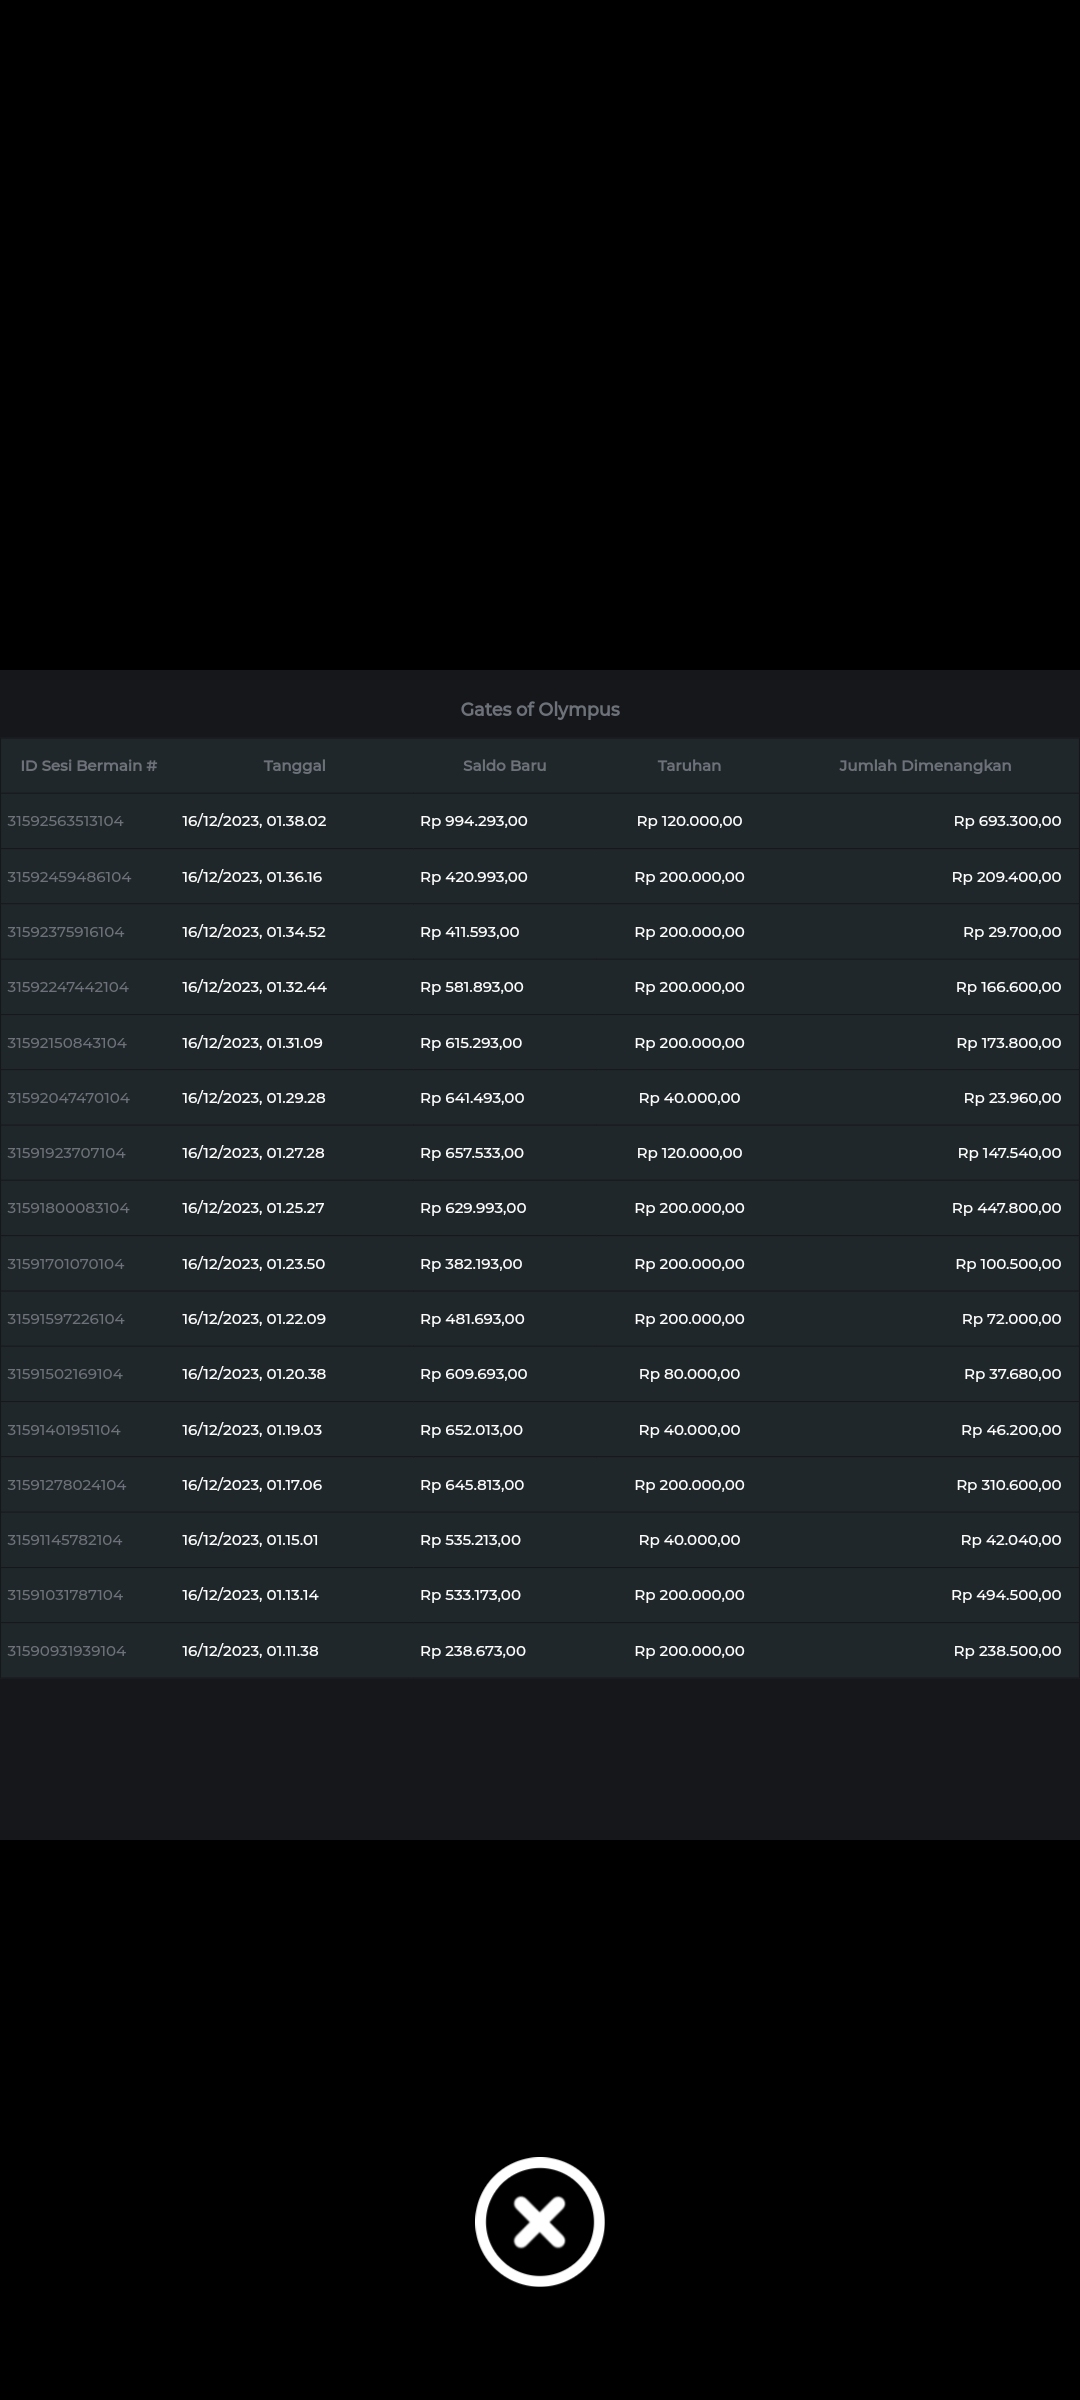The image size is (1080, 2400).
Task: Open session ID 31591800083104
Action: coord(68,1208)
